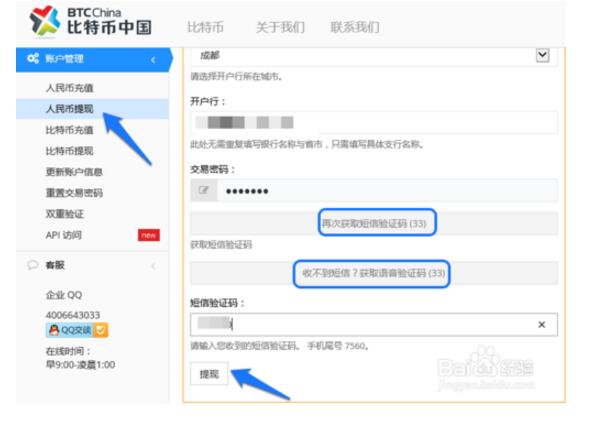Viewport: 616px width, 430px height.
Task: Click 收不到短信？获取语音验证码 button
Action: pos(374,273)
